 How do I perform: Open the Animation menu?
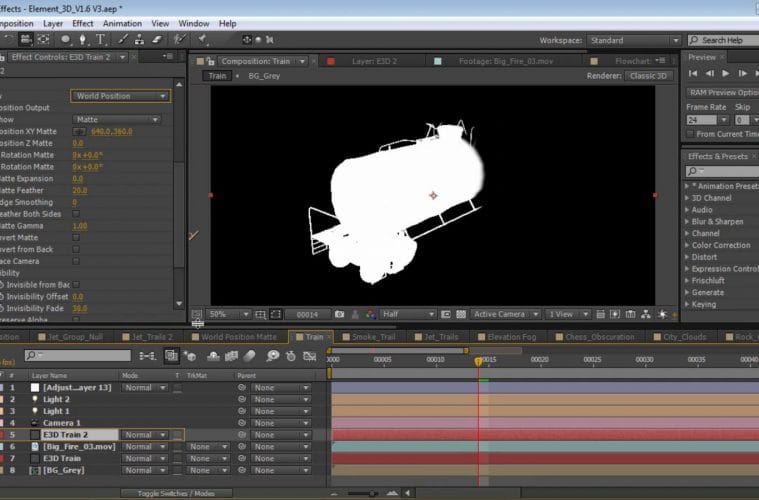122,23
